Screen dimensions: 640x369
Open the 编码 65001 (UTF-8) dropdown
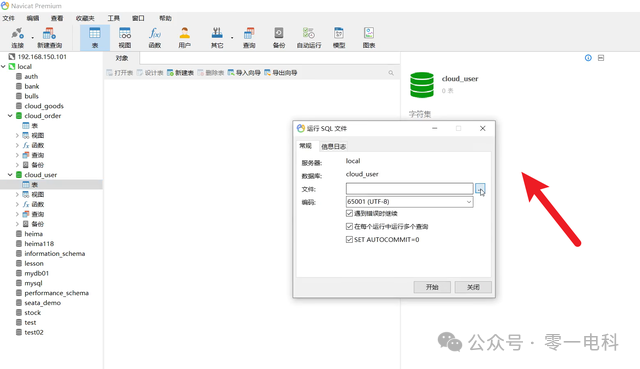point(409,202)
